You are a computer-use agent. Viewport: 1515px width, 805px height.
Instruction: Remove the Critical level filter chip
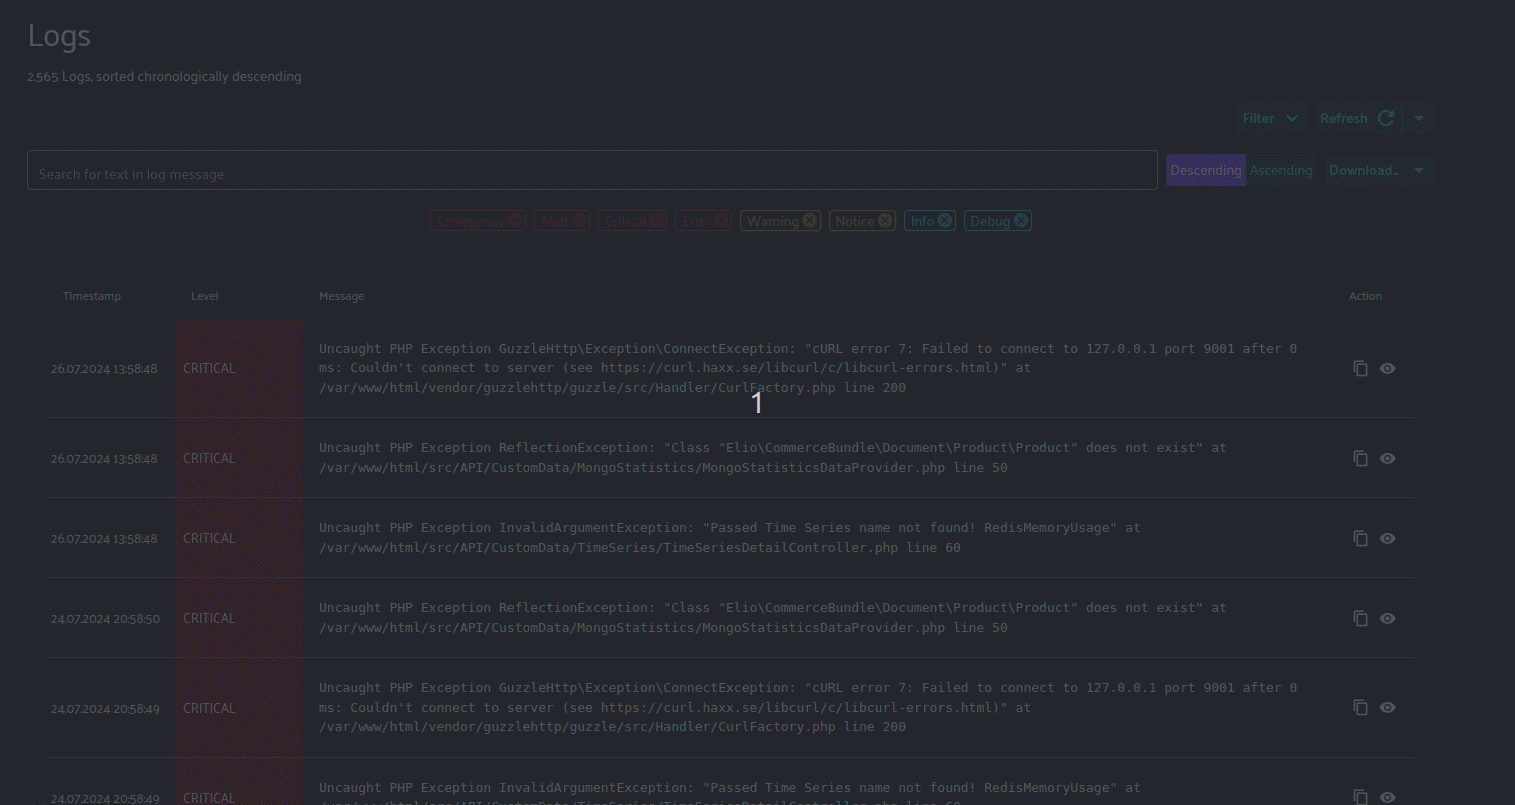point(657,221)
